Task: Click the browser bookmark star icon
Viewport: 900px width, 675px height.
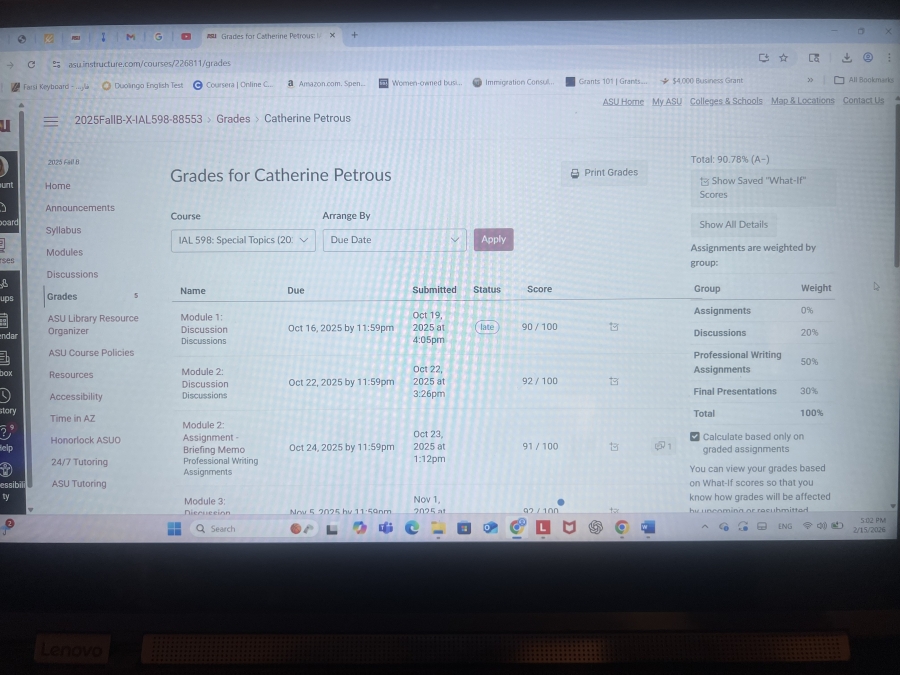Action: point(783,58)
